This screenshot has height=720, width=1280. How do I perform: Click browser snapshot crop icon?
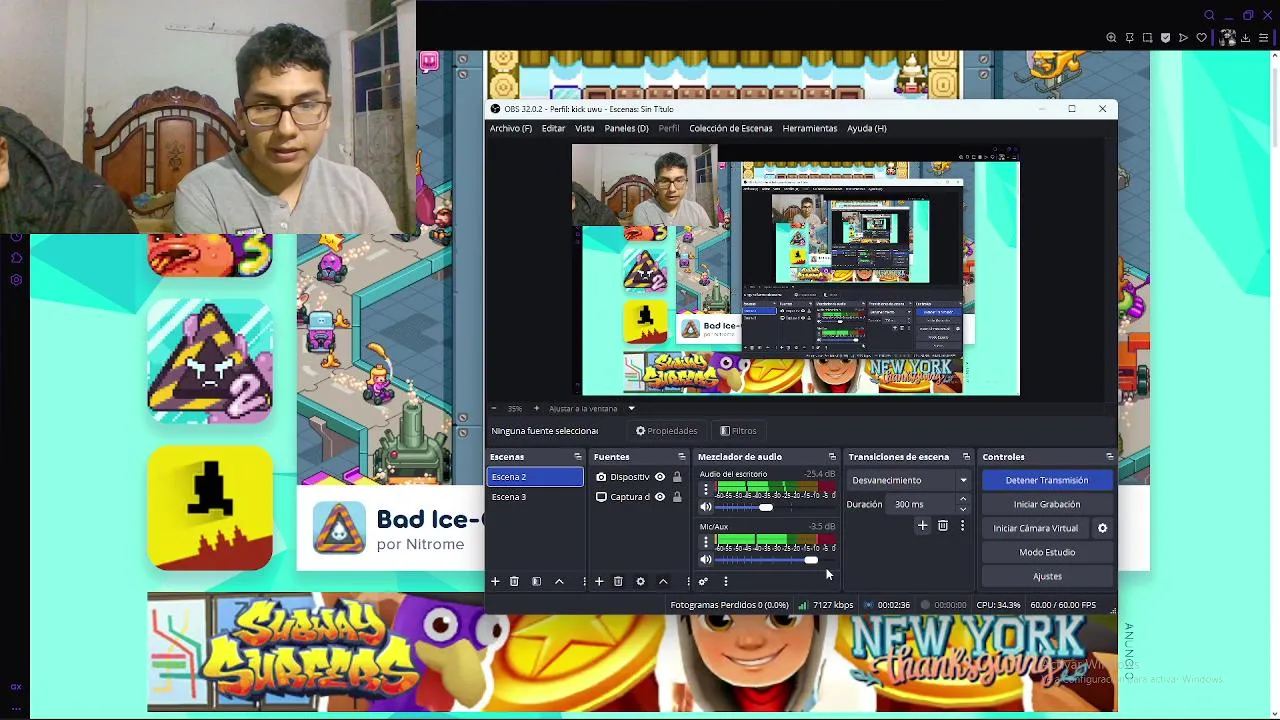pos(1147,38)
